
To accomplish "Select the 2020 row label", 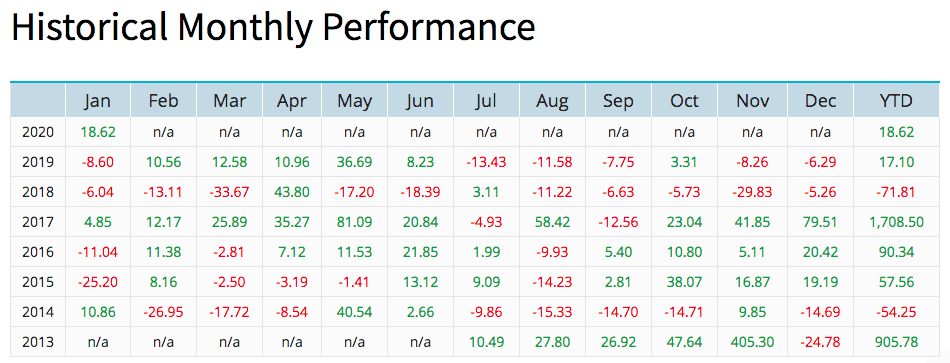I will (x=38, y=132).
